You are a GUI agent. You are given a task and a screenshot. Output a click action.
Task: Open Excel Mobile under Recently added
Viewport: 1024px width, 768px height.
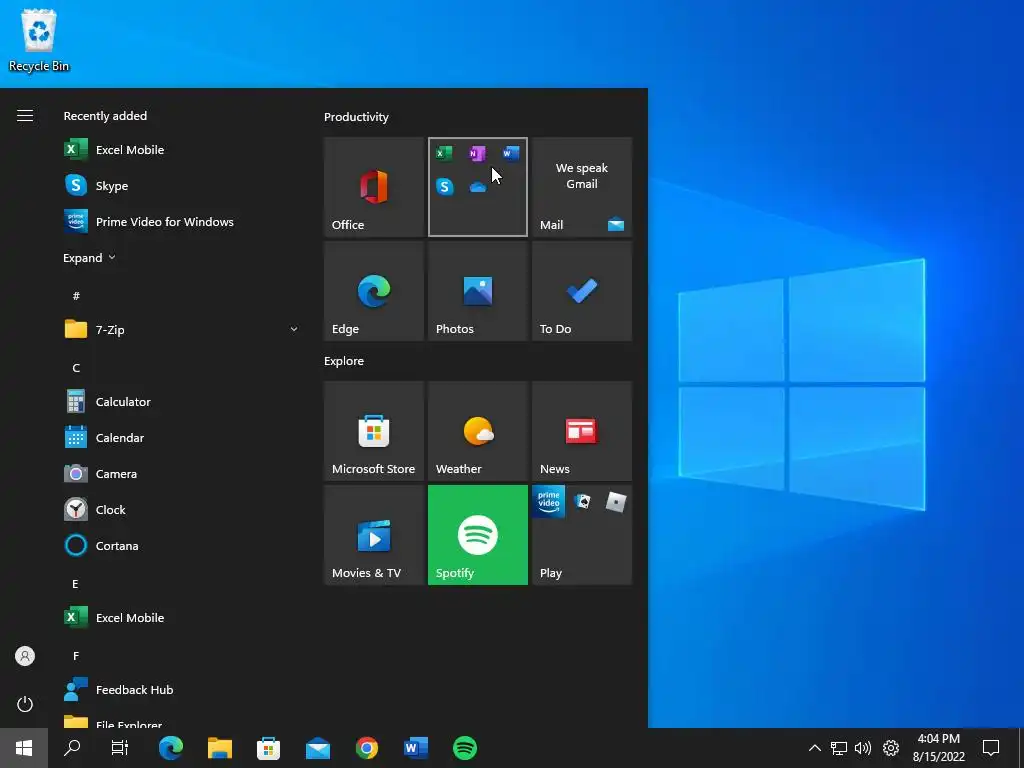point(180,150)
